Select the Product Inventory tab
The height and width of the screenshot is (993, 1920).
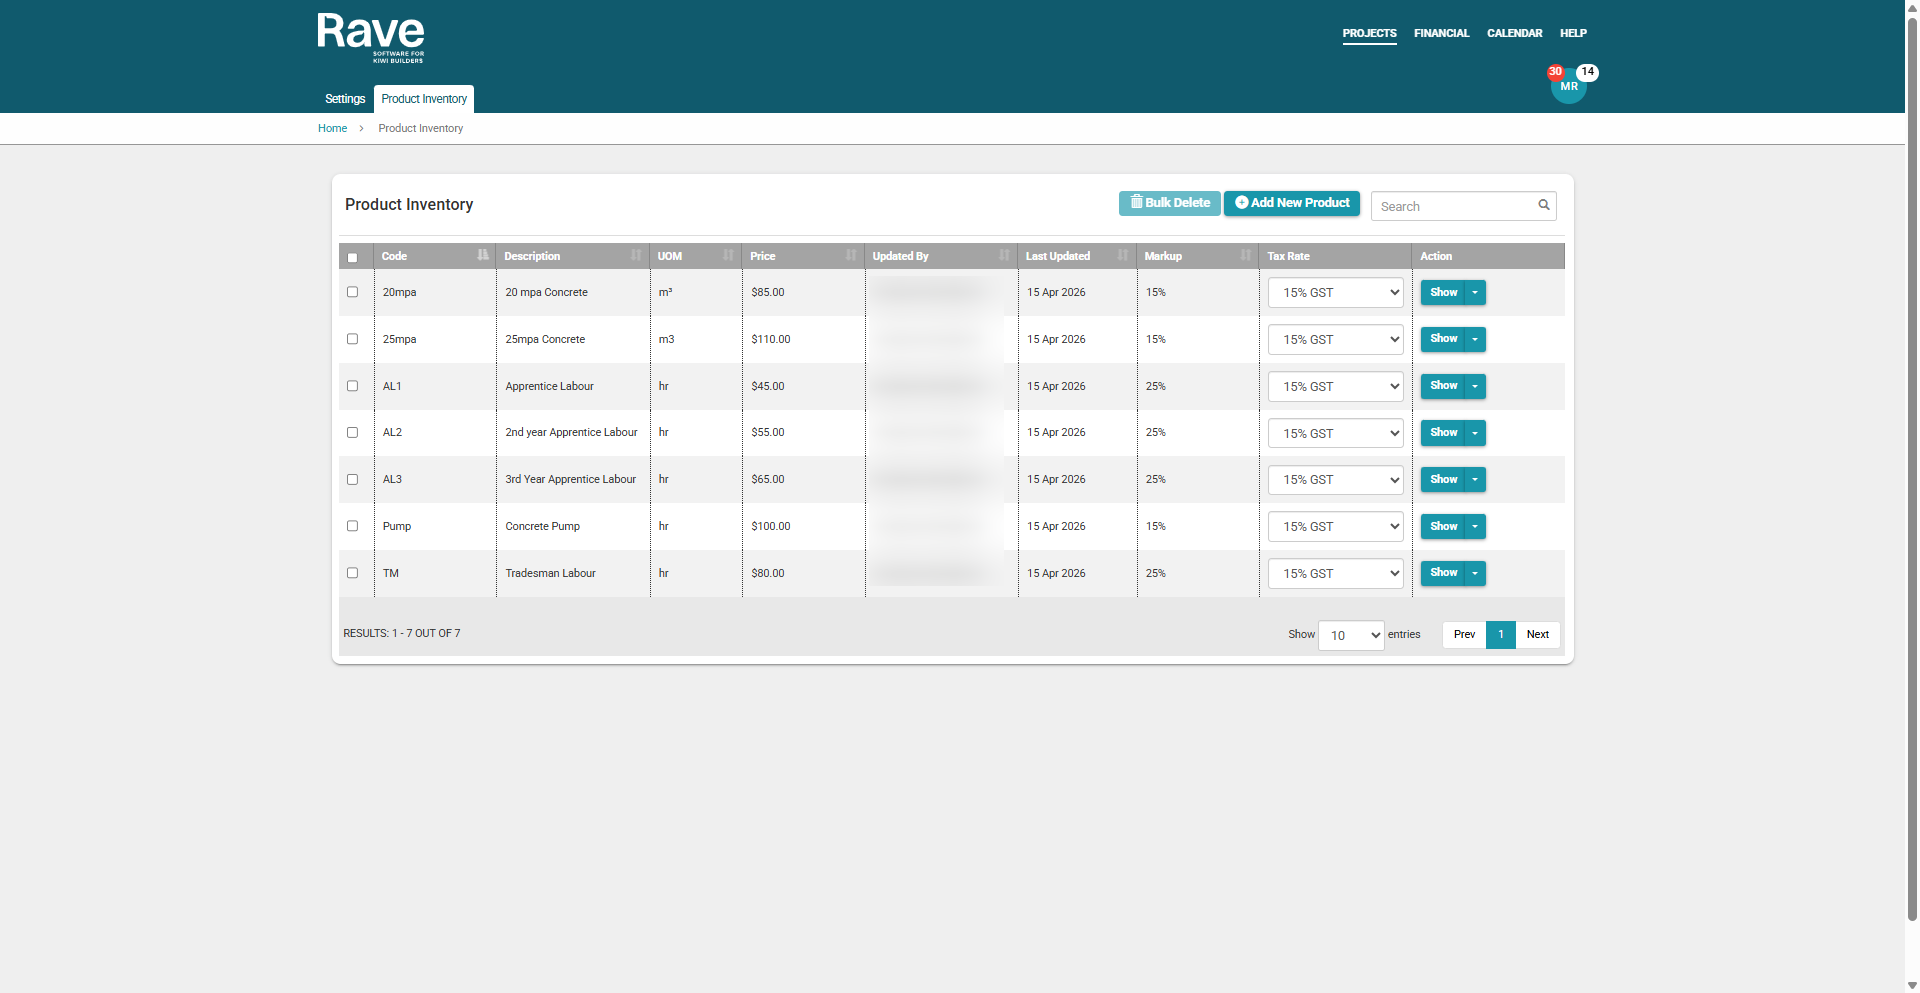coord(424,99)
